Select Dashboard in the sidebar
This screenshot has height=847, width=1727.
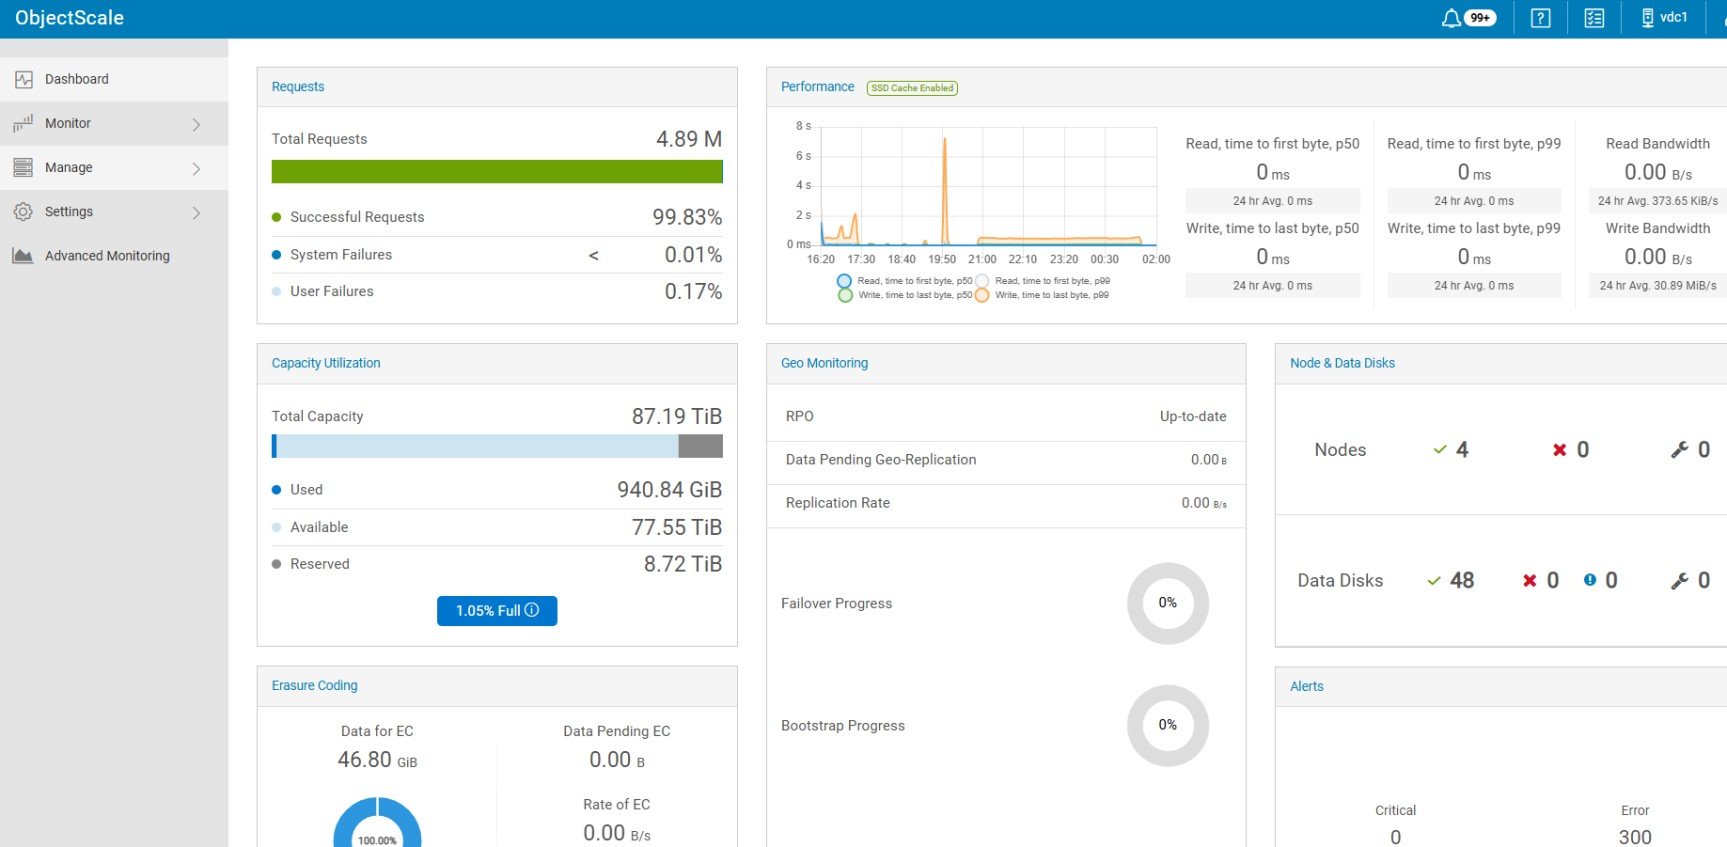[77, 79]
